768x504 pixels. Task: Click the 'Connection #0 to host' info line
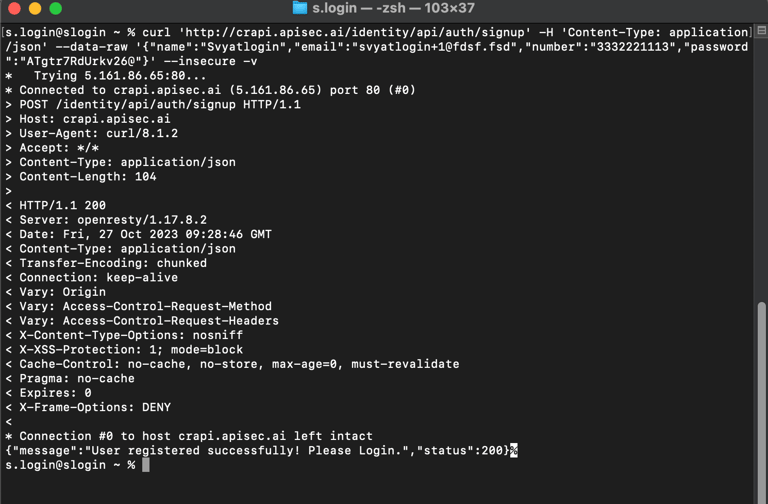coord(196,436)
